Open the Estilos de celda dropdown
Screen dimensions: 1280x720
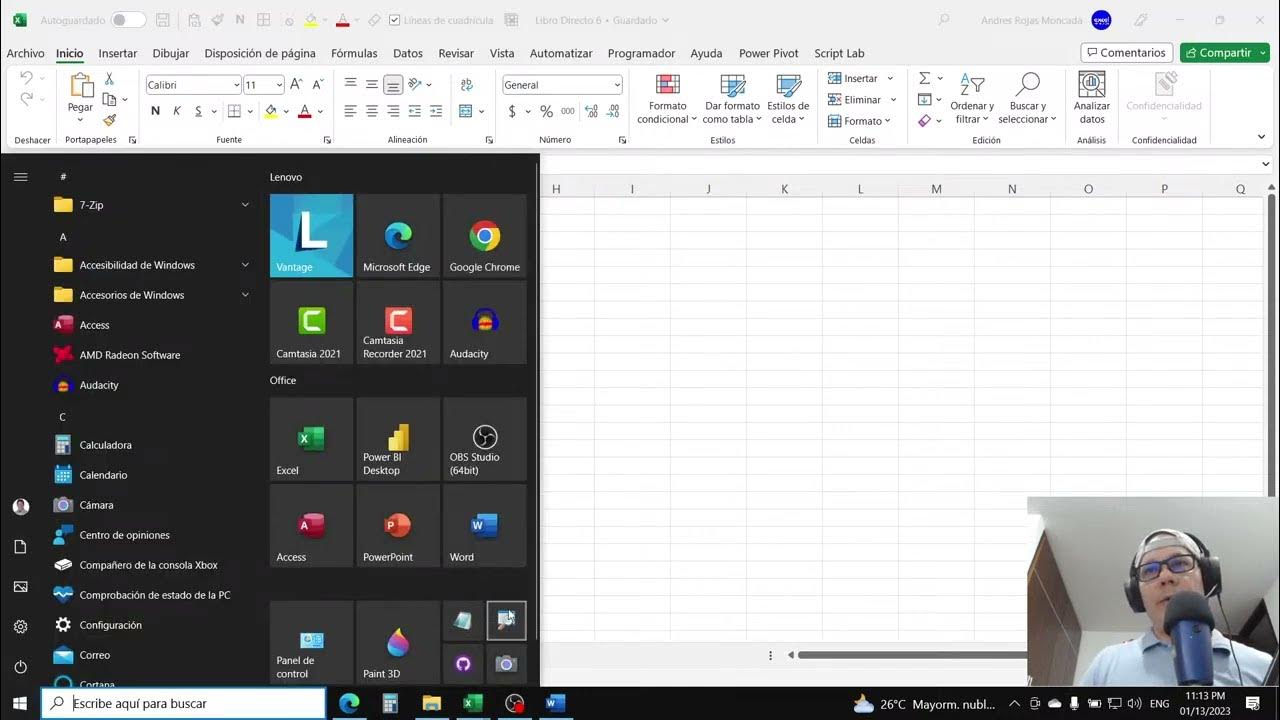point(788,100)
